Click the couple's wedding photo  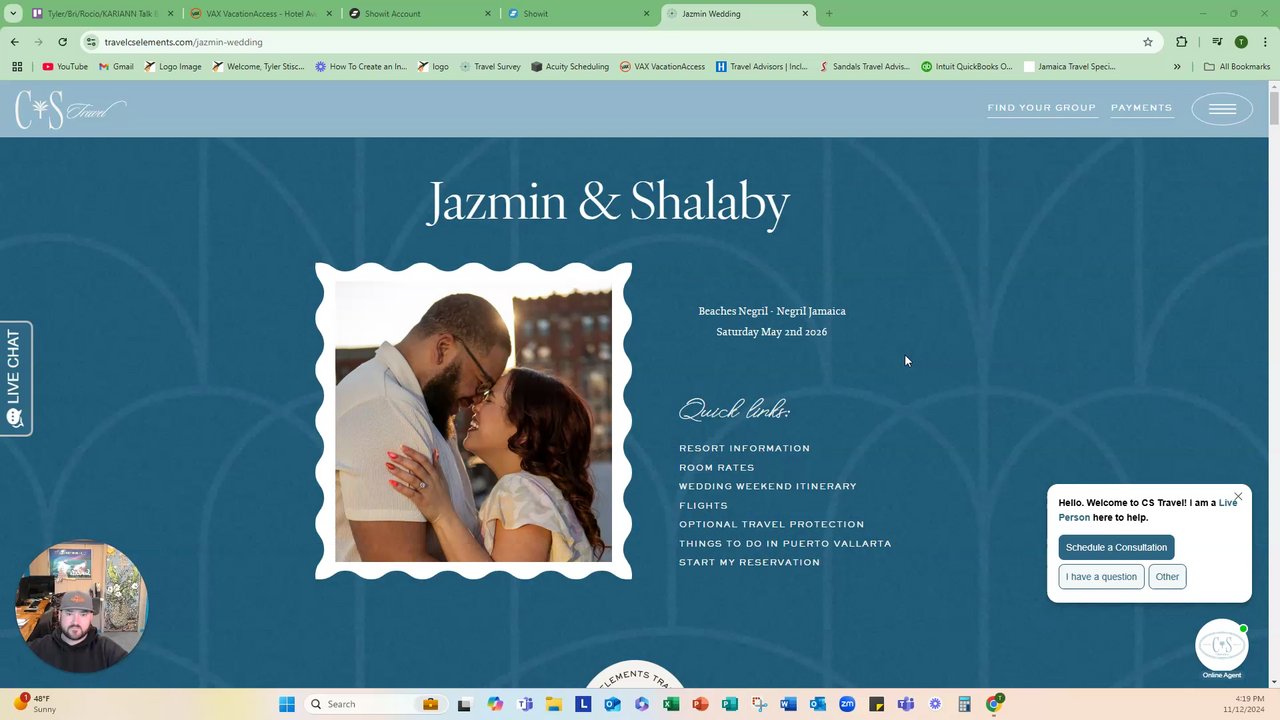473,421
